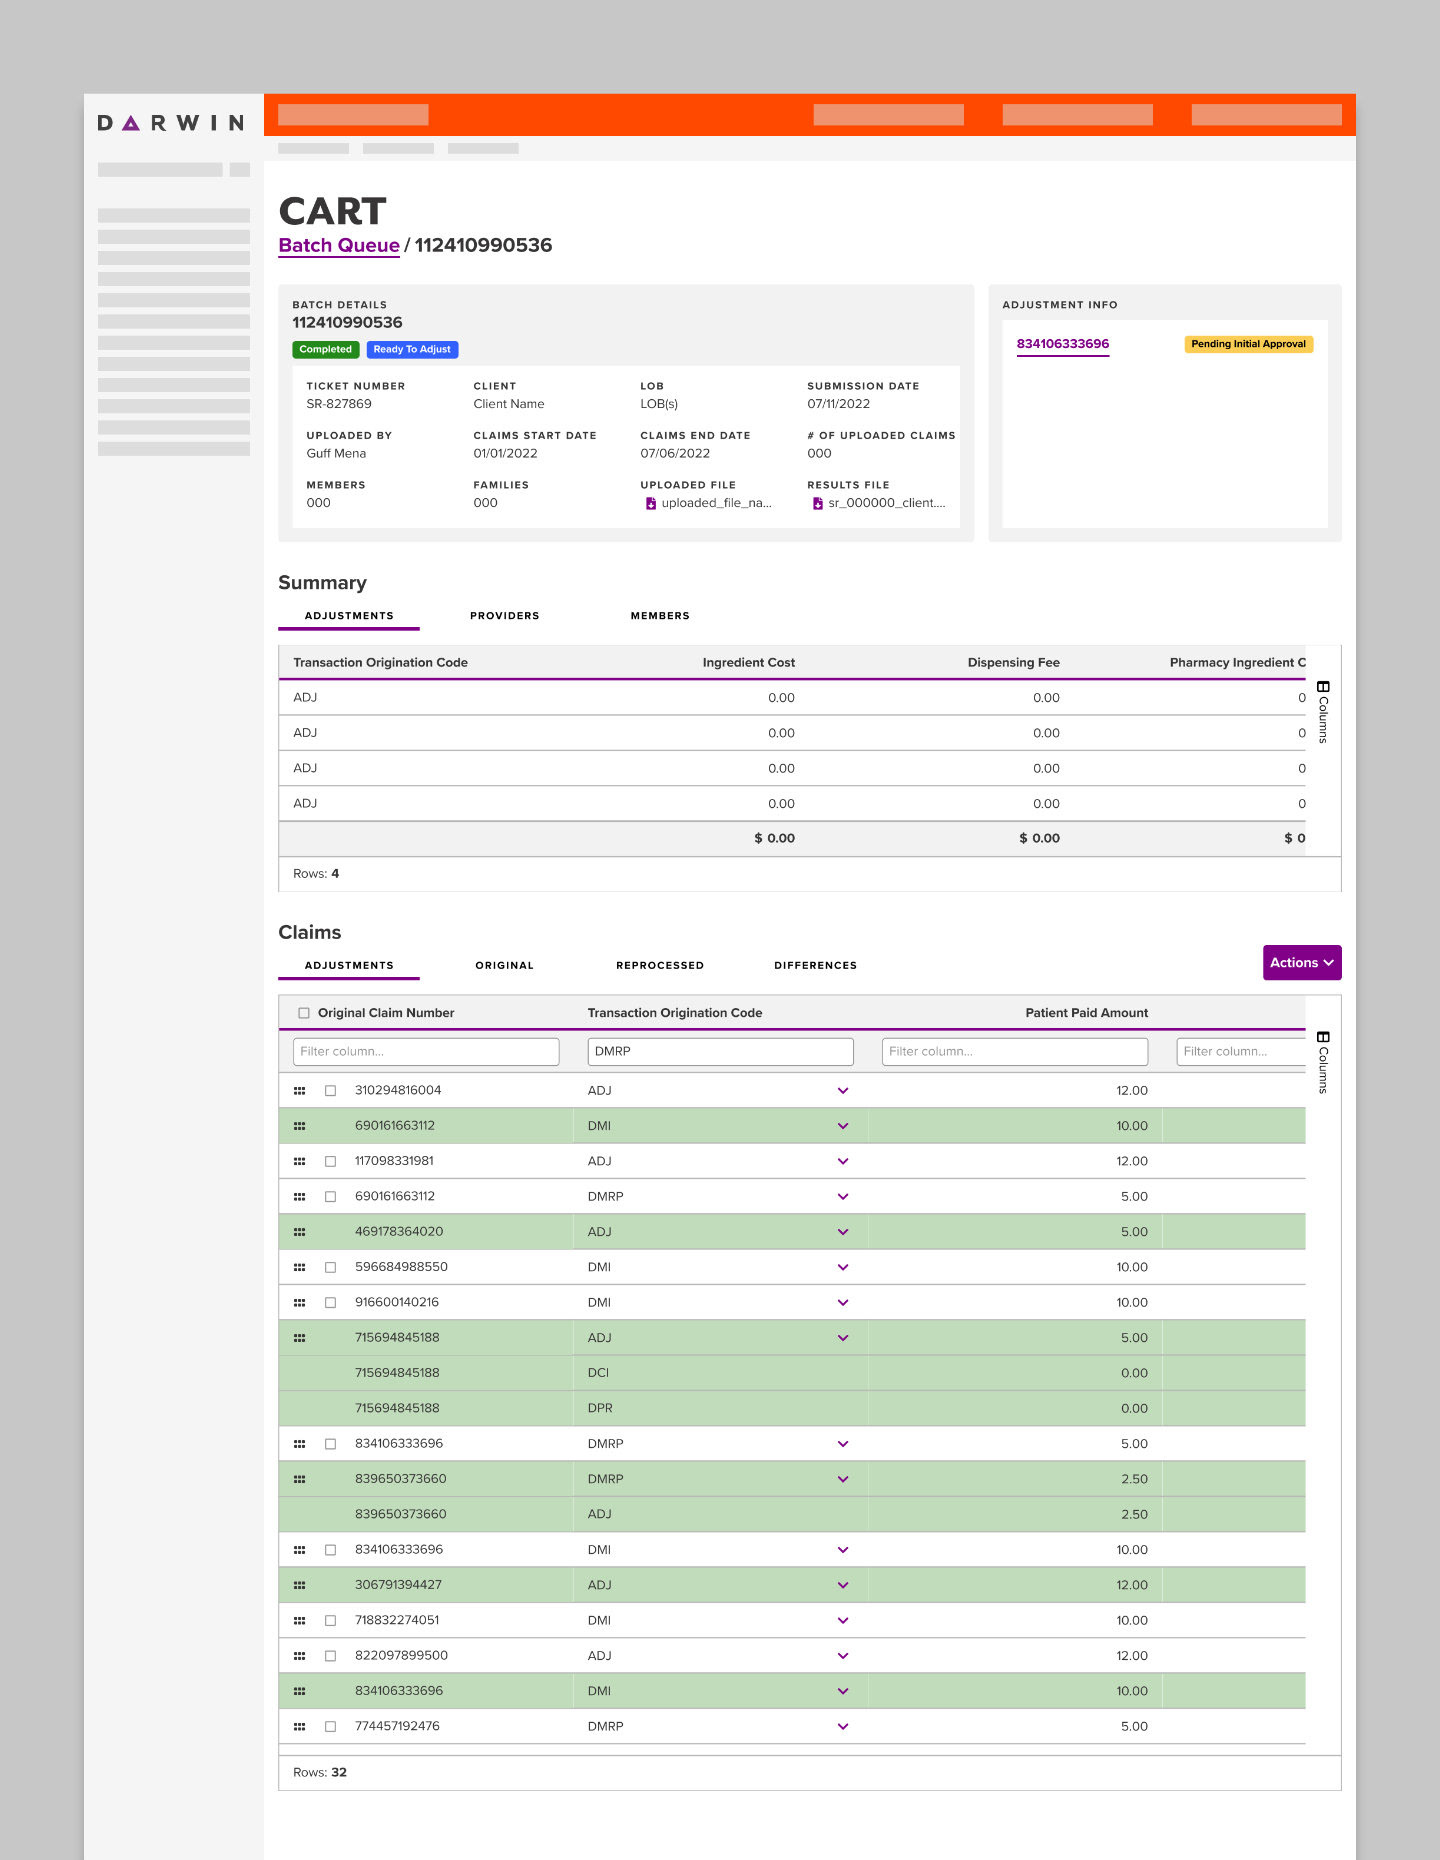Open Columns panel in Summary table

1323,712
